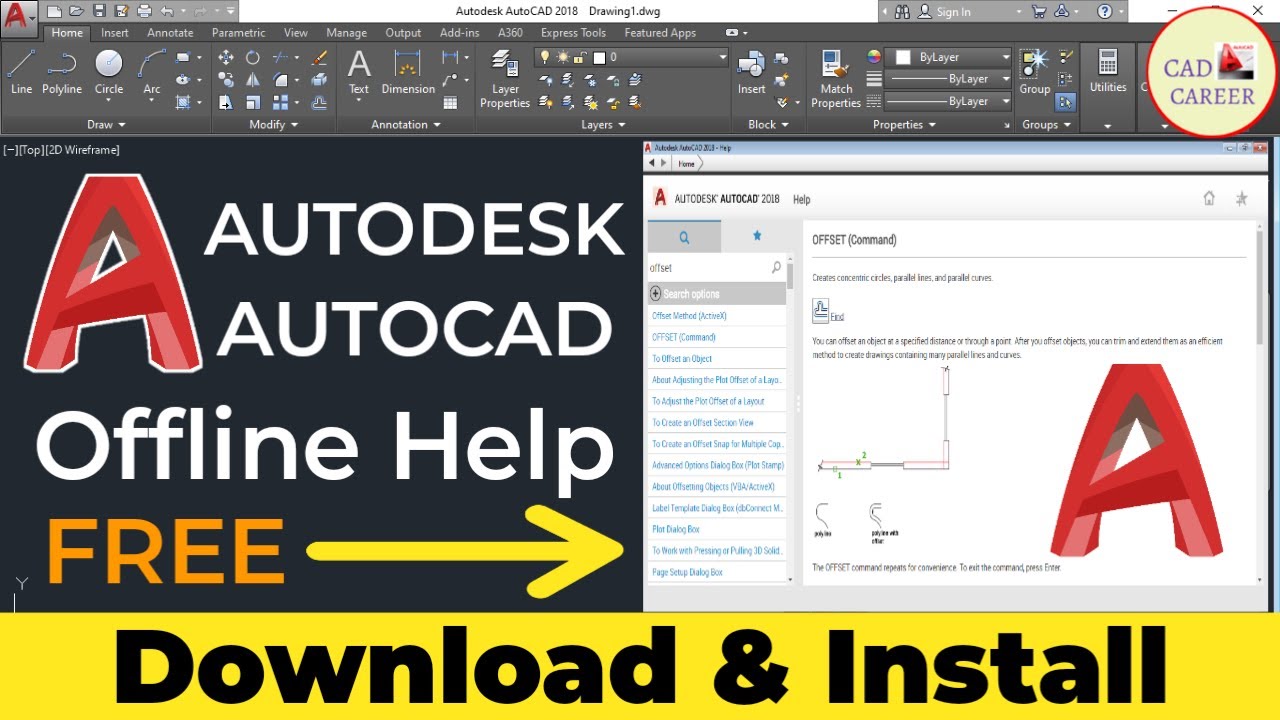The image size is (1280, 720).
Task: Click the home icon in Help window
Action: pos(1209,198)
